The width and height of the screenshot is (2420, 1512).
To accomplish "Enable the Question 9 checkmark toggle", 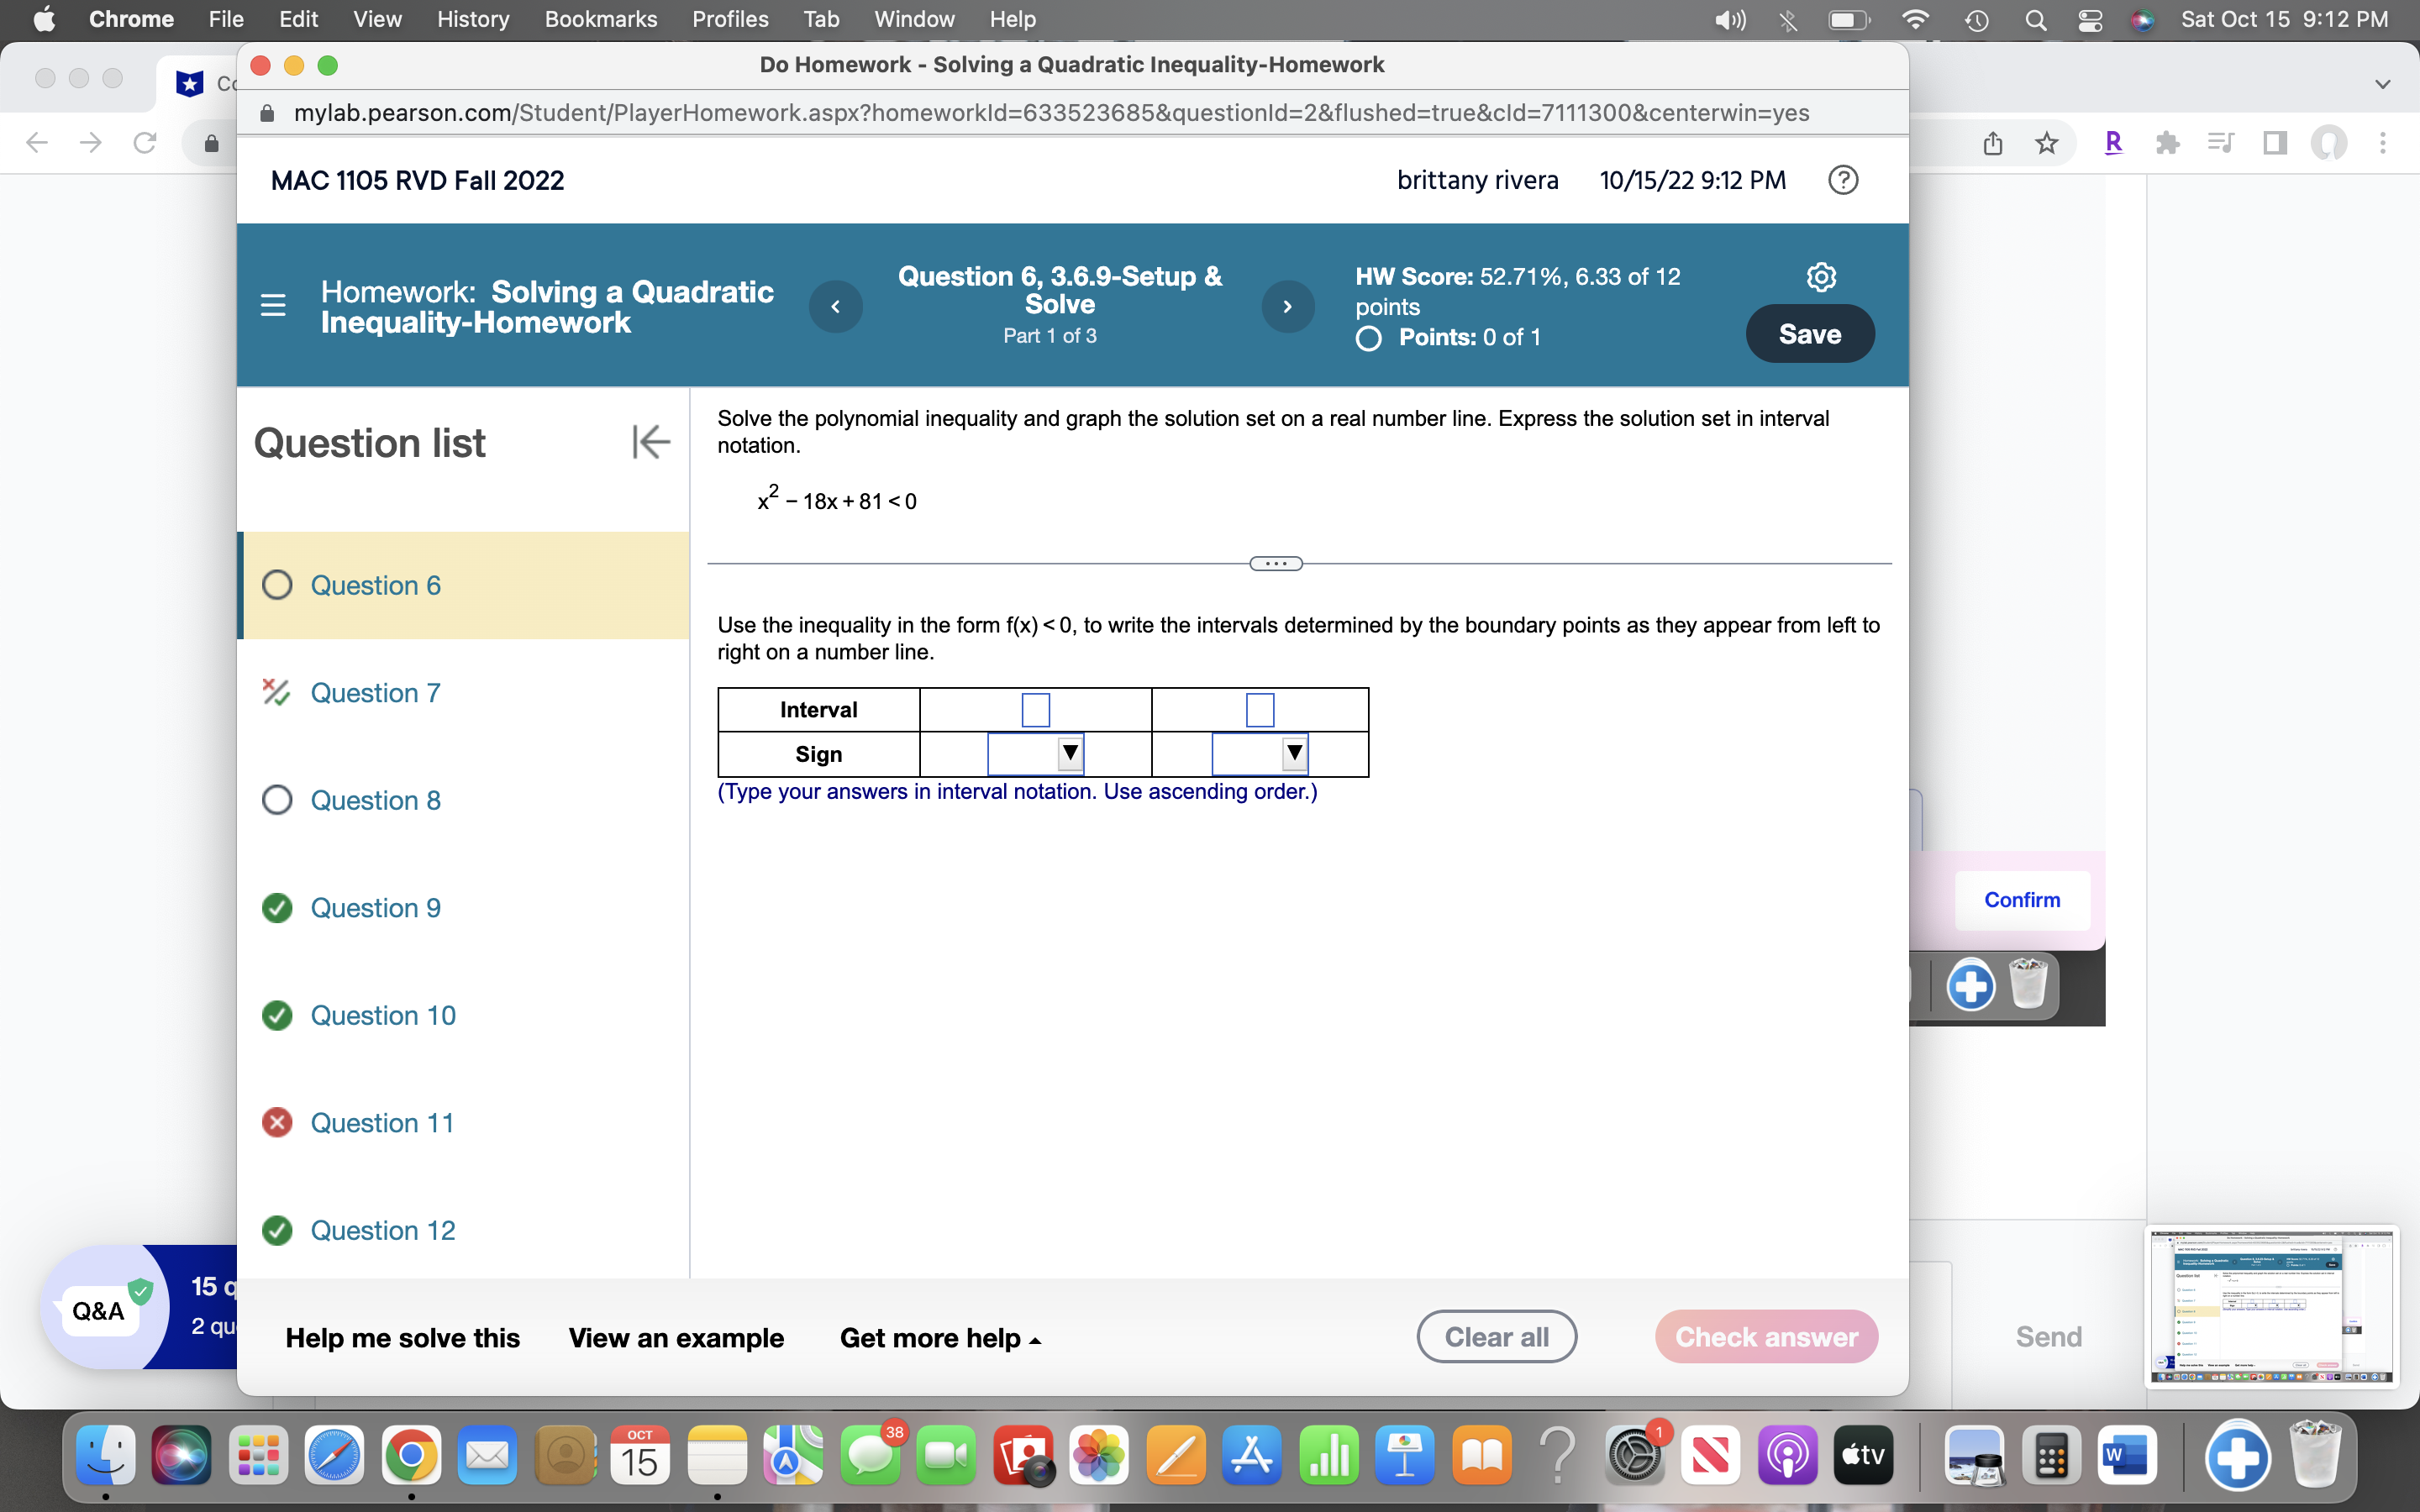I will (277, 906).
